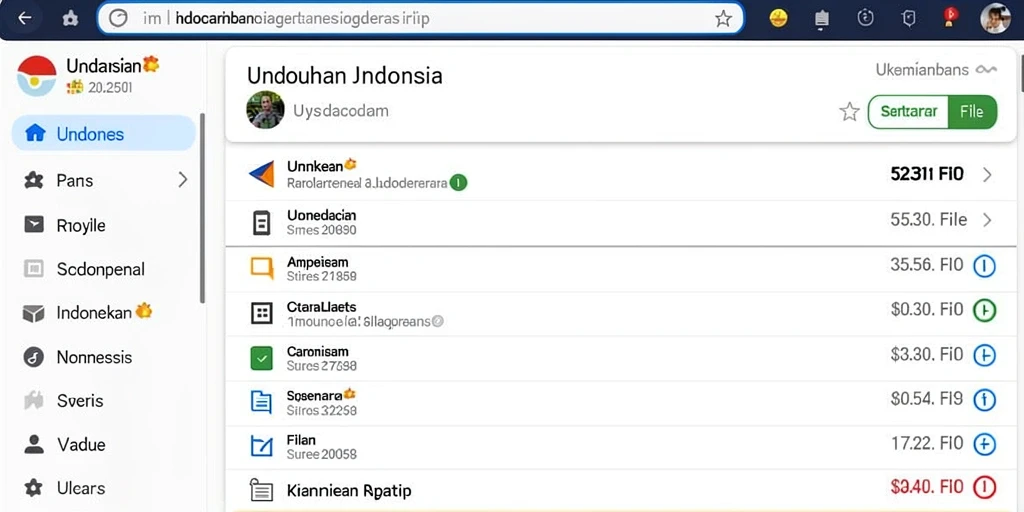The image size is (1024, 512).
Task: Open the Caronisam list entry
Action: click(x=621, y=359)
